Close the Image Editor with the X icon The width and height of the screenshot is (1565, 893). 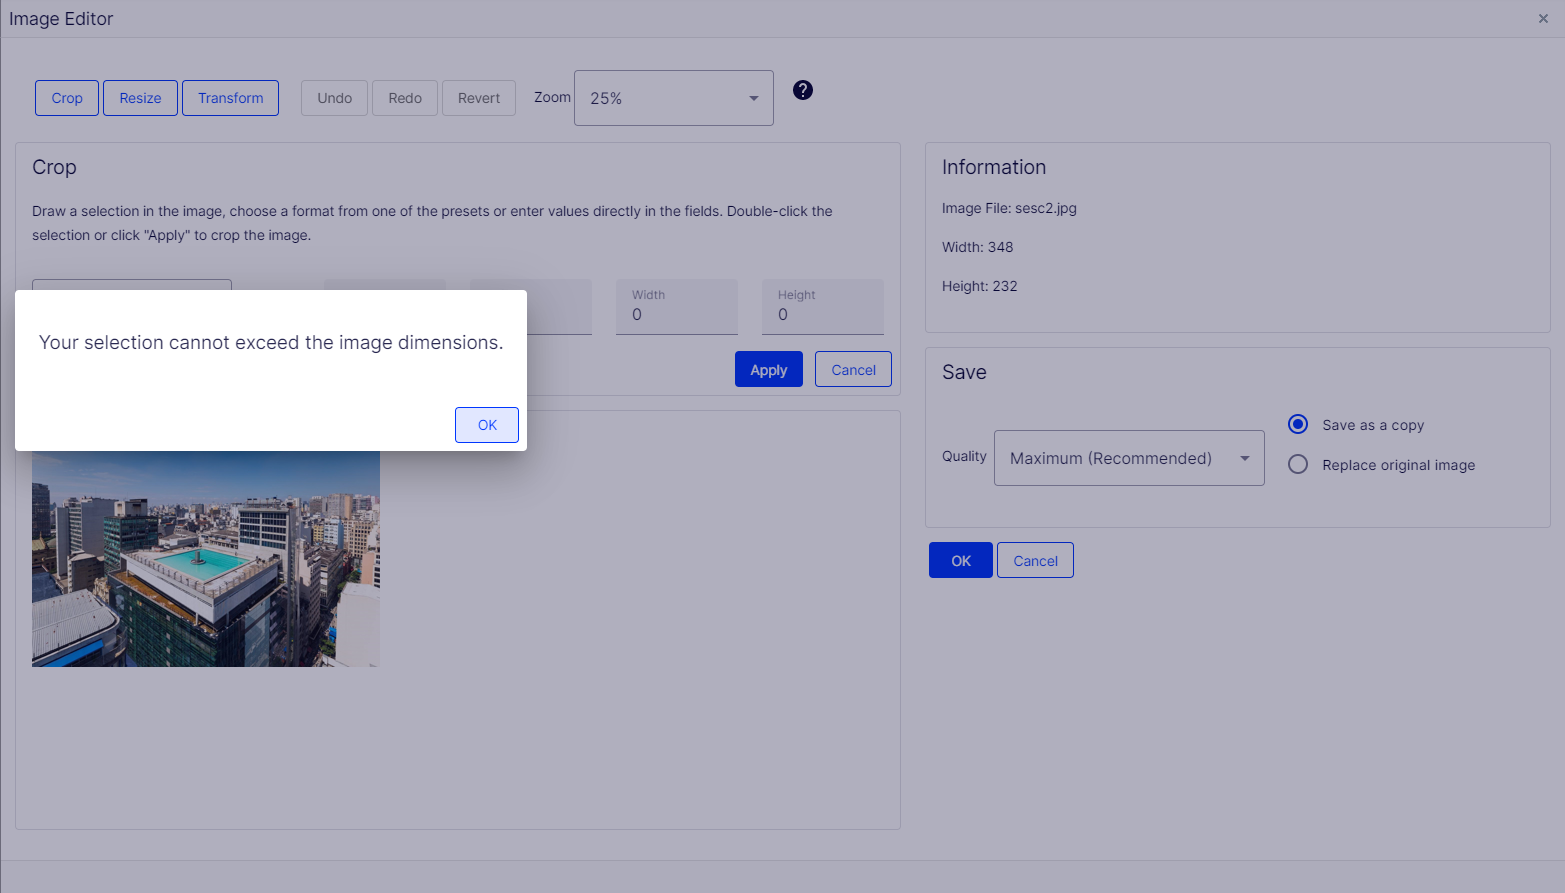[1542, 18]
